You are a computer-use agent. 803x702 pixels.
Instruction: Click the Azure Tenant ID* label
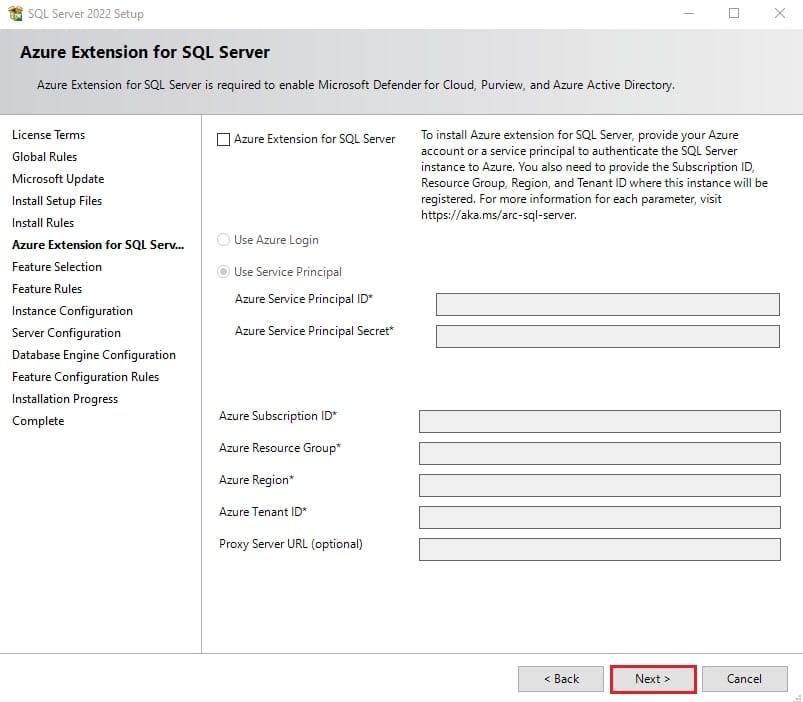[x=263, y=512]
